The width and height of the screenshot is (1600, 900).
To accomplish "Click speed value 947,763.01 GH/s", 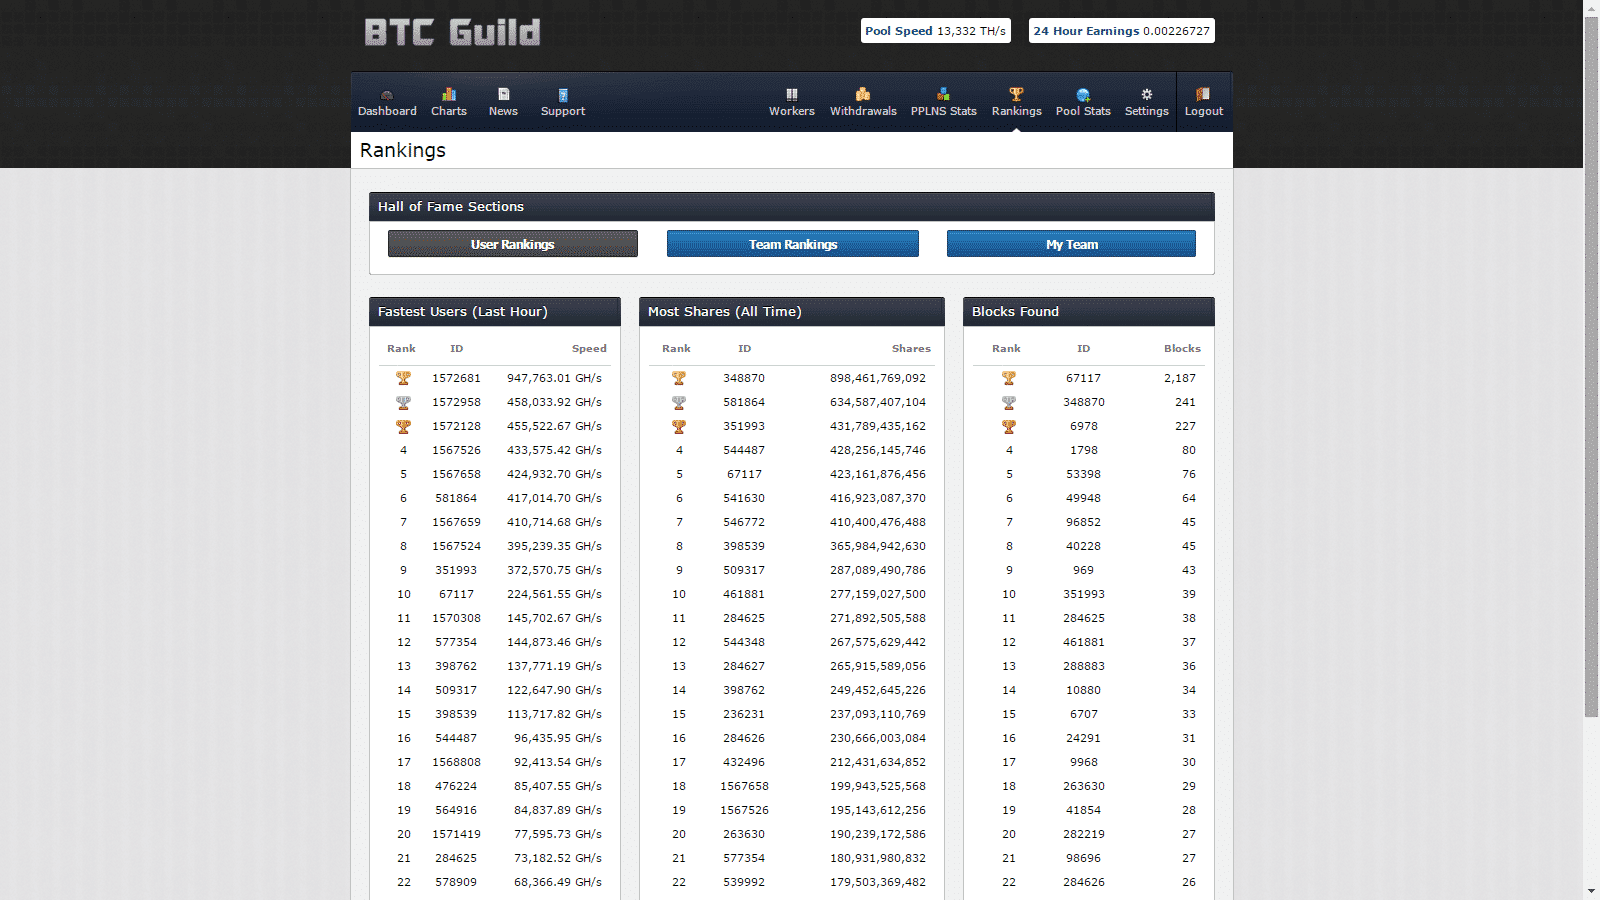I will pyautogui.click(x=554, y=378).
